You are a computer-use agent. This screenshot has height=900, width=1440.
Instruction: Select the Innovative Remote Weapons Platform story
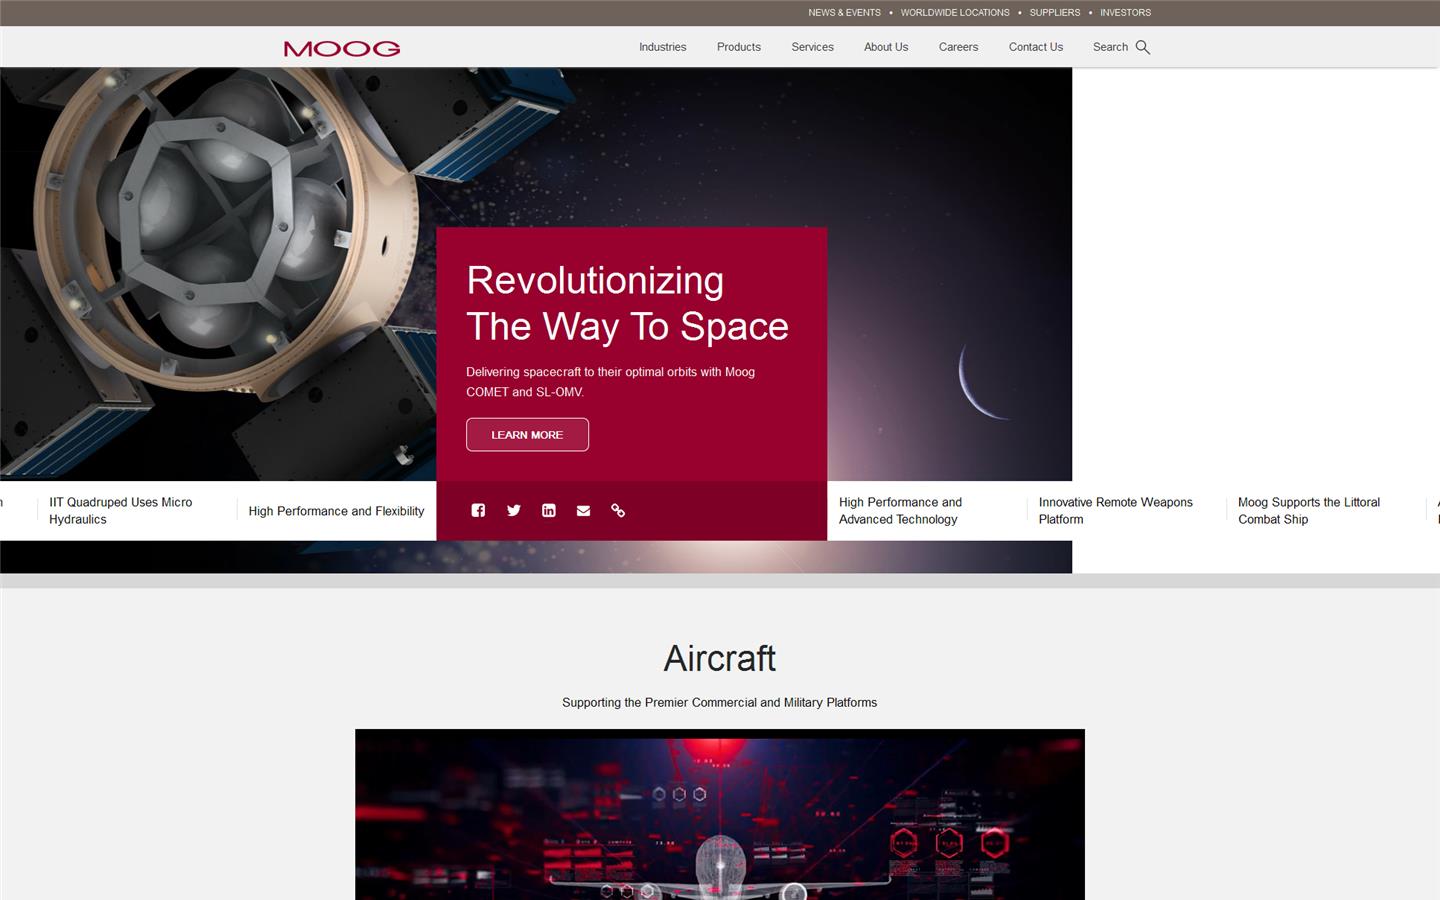point(1115,511)
